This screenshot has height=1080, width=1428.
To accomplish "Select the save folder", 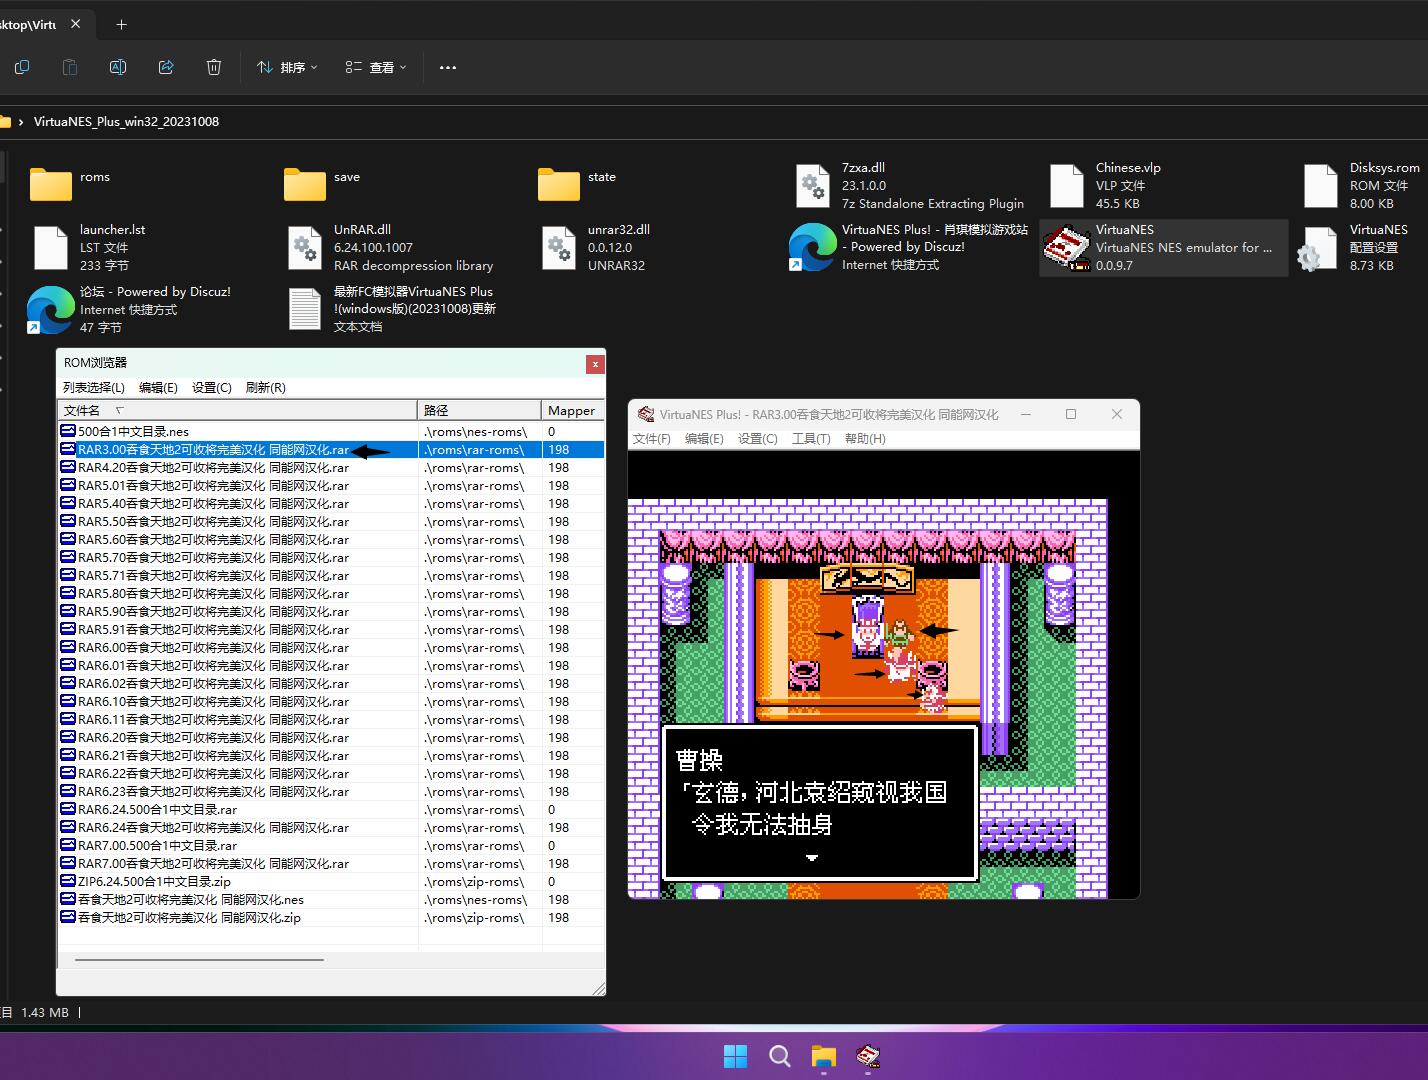I will click(322, 184).
